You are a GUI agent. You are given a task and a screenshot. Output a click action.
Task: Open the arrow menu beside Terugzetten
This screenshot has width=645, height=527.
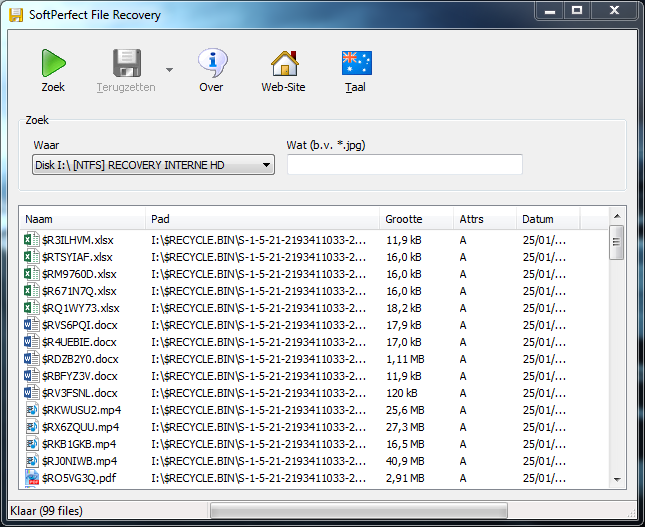(169, 70)
